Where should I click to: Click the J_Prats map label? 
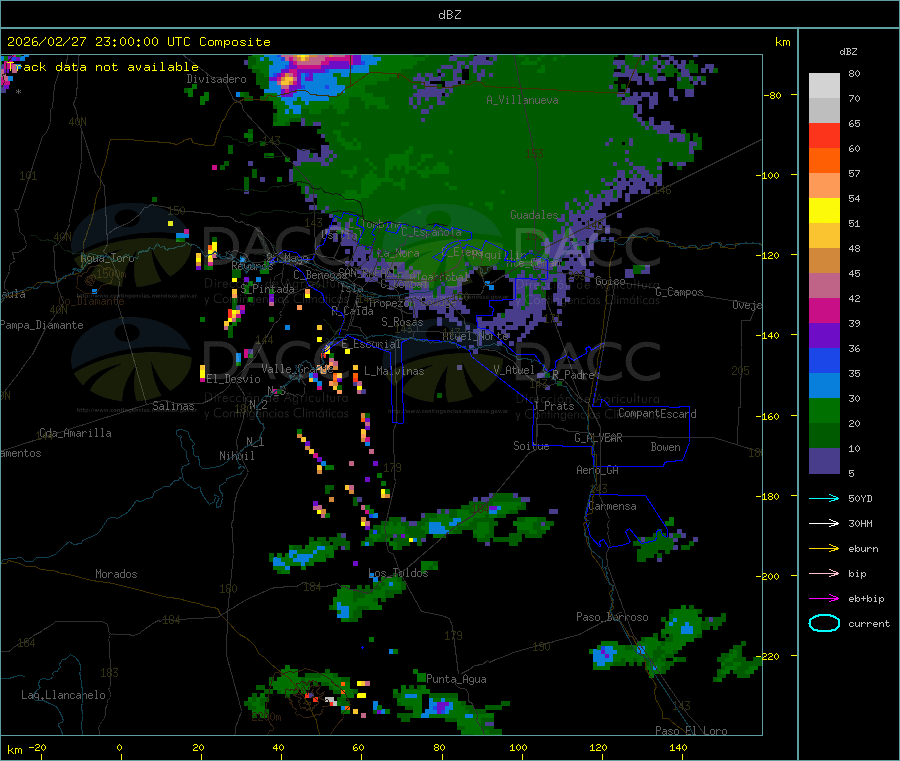click(554, 405)
